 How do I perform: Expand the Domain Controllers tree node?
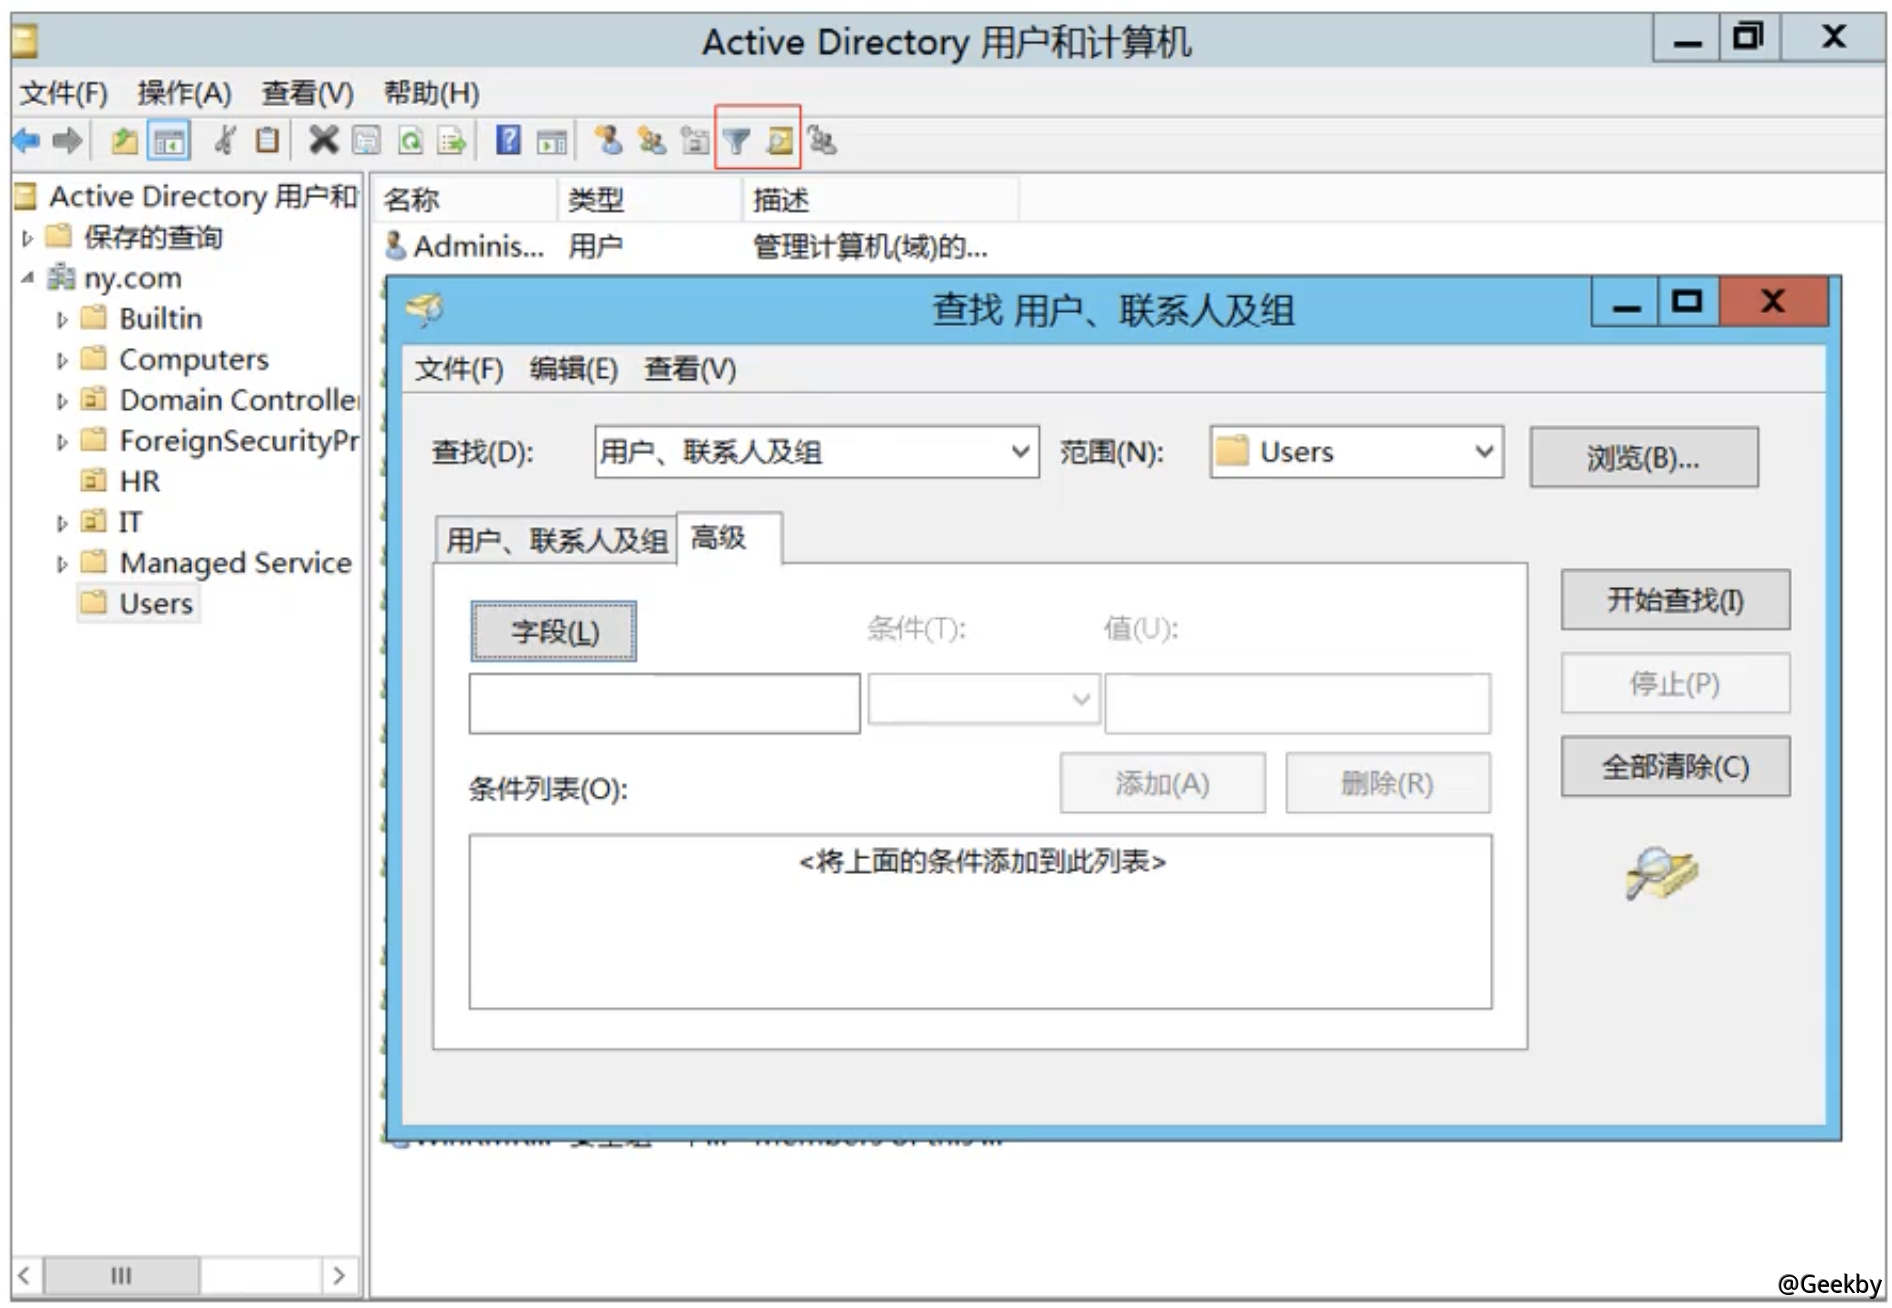(60, 400)
